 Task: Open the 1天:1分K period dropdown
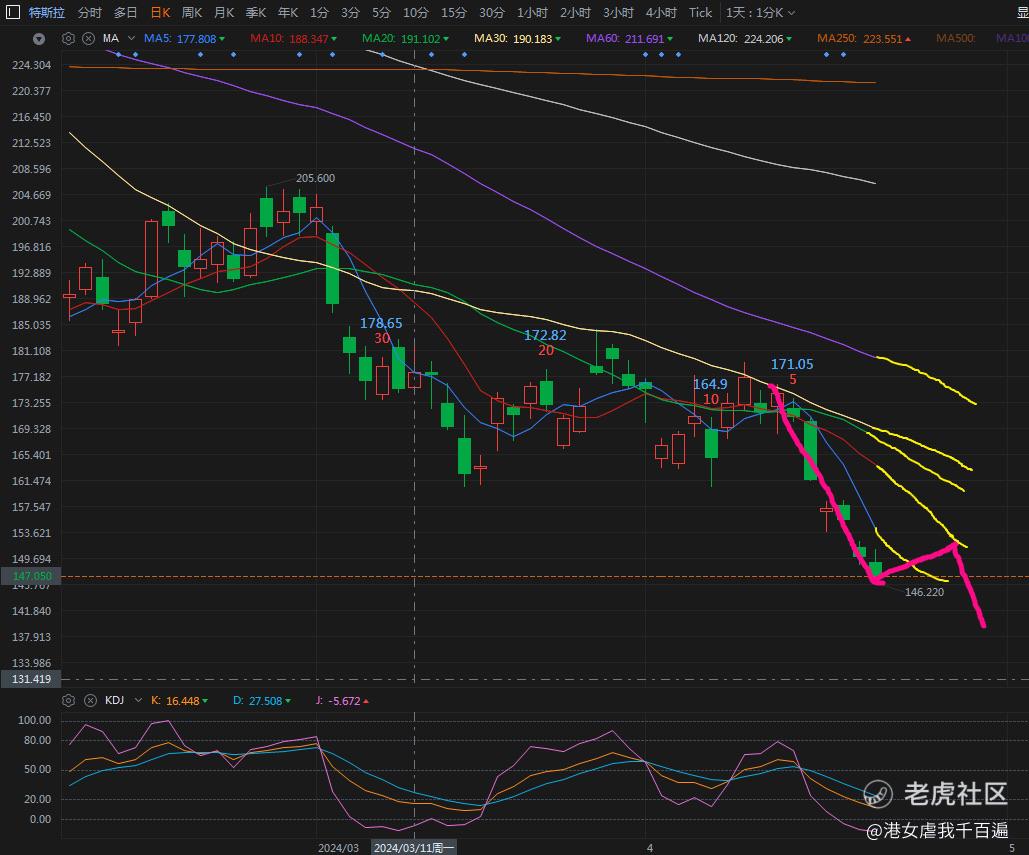(760, 12)
